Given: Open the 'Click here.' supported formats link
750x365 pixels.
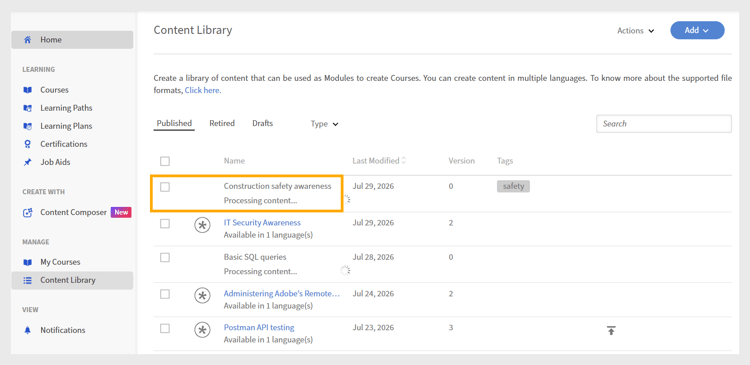Looking at the screenshot, I should point(203,90).
